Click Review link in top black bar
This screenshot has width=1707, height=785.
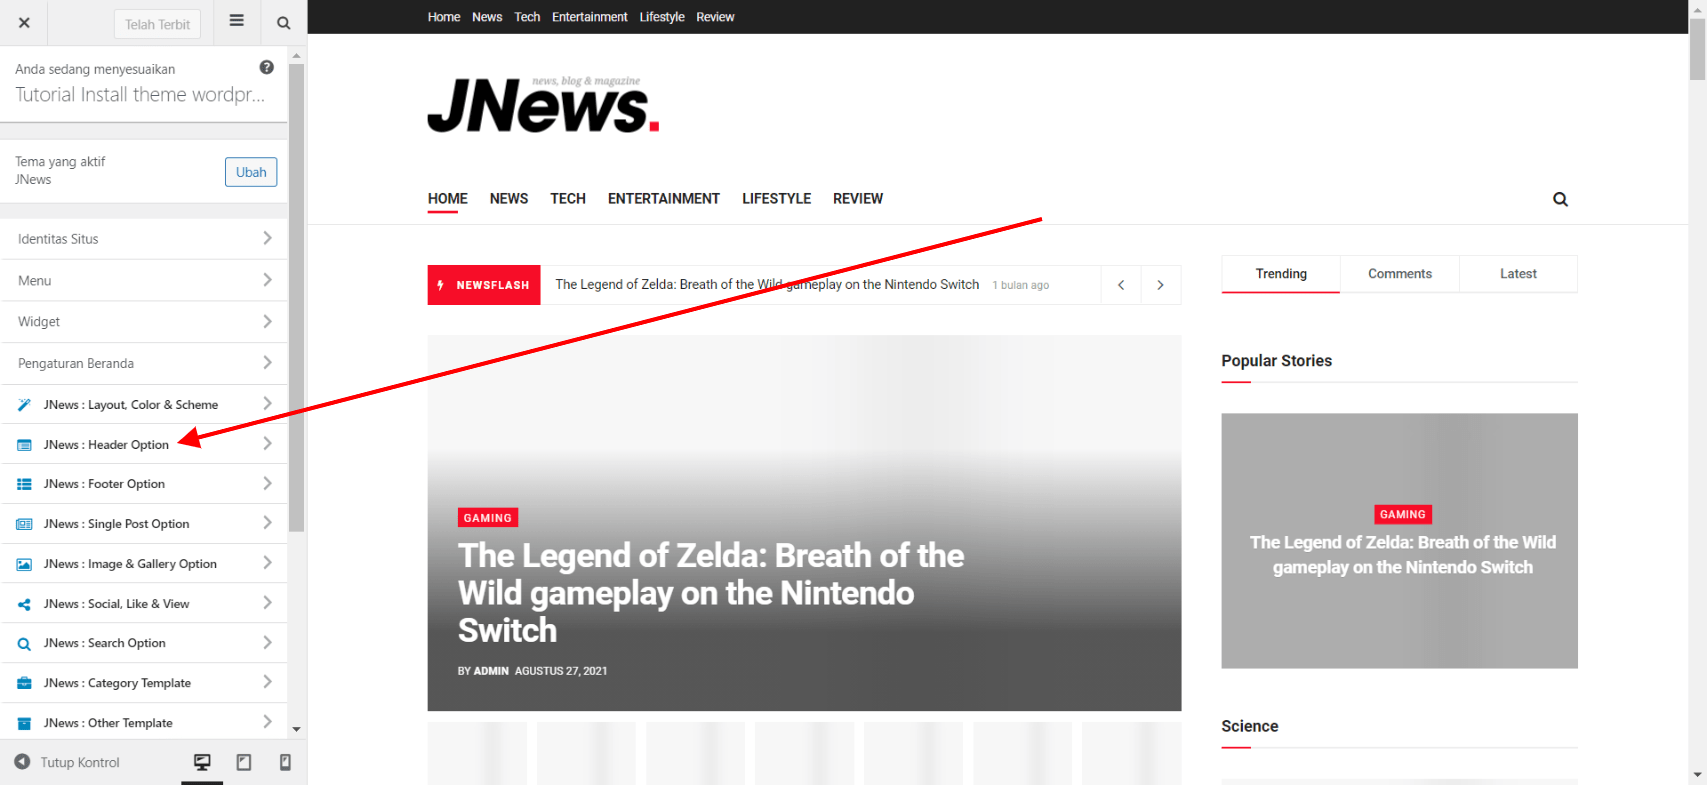(715, 17)
